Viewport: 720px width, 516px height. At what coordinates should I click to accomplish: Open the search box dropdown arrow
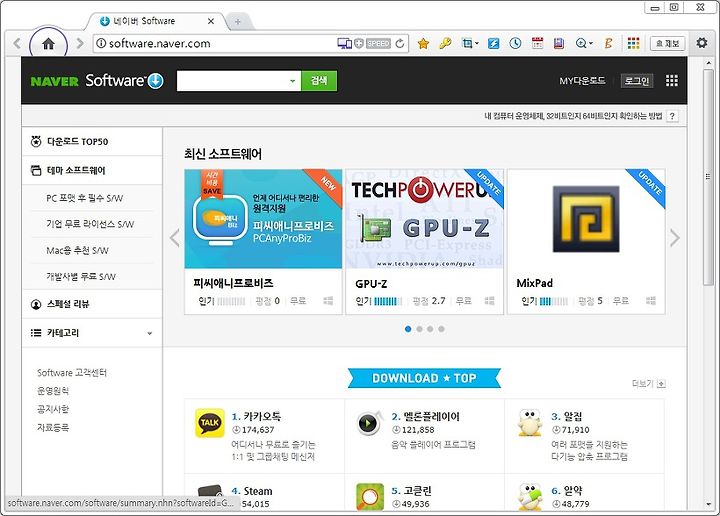point(292,81)
